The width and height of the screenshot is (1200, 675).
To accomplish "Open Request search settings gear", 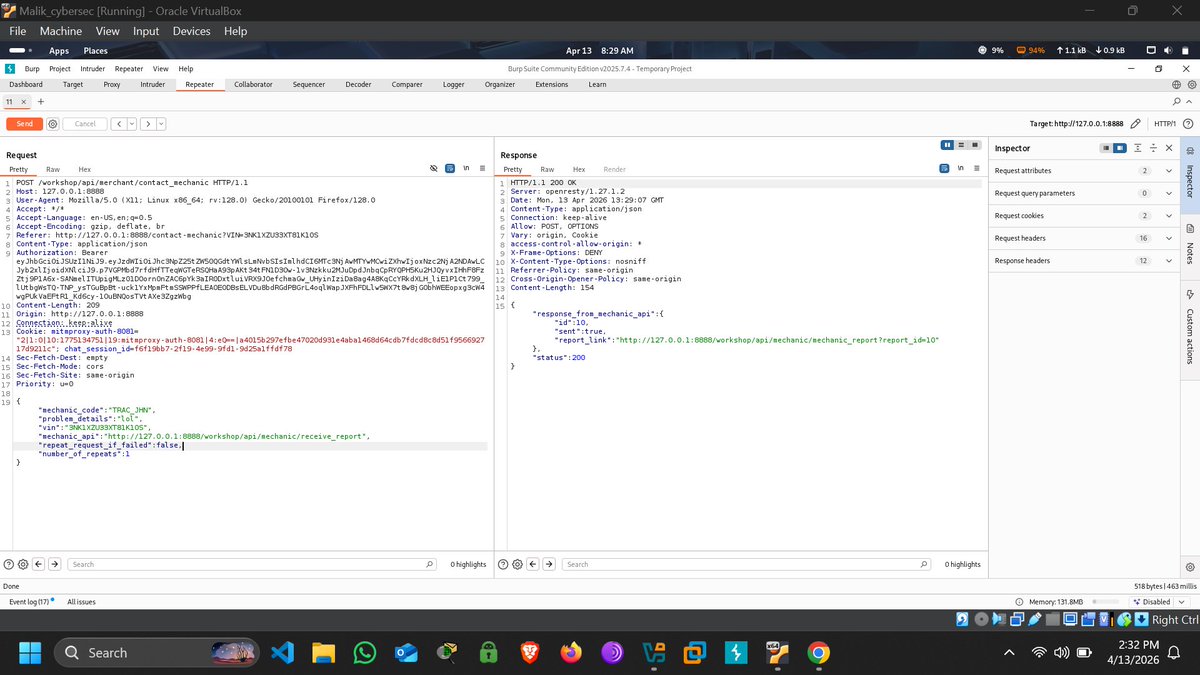I will (x=23, y=564).
